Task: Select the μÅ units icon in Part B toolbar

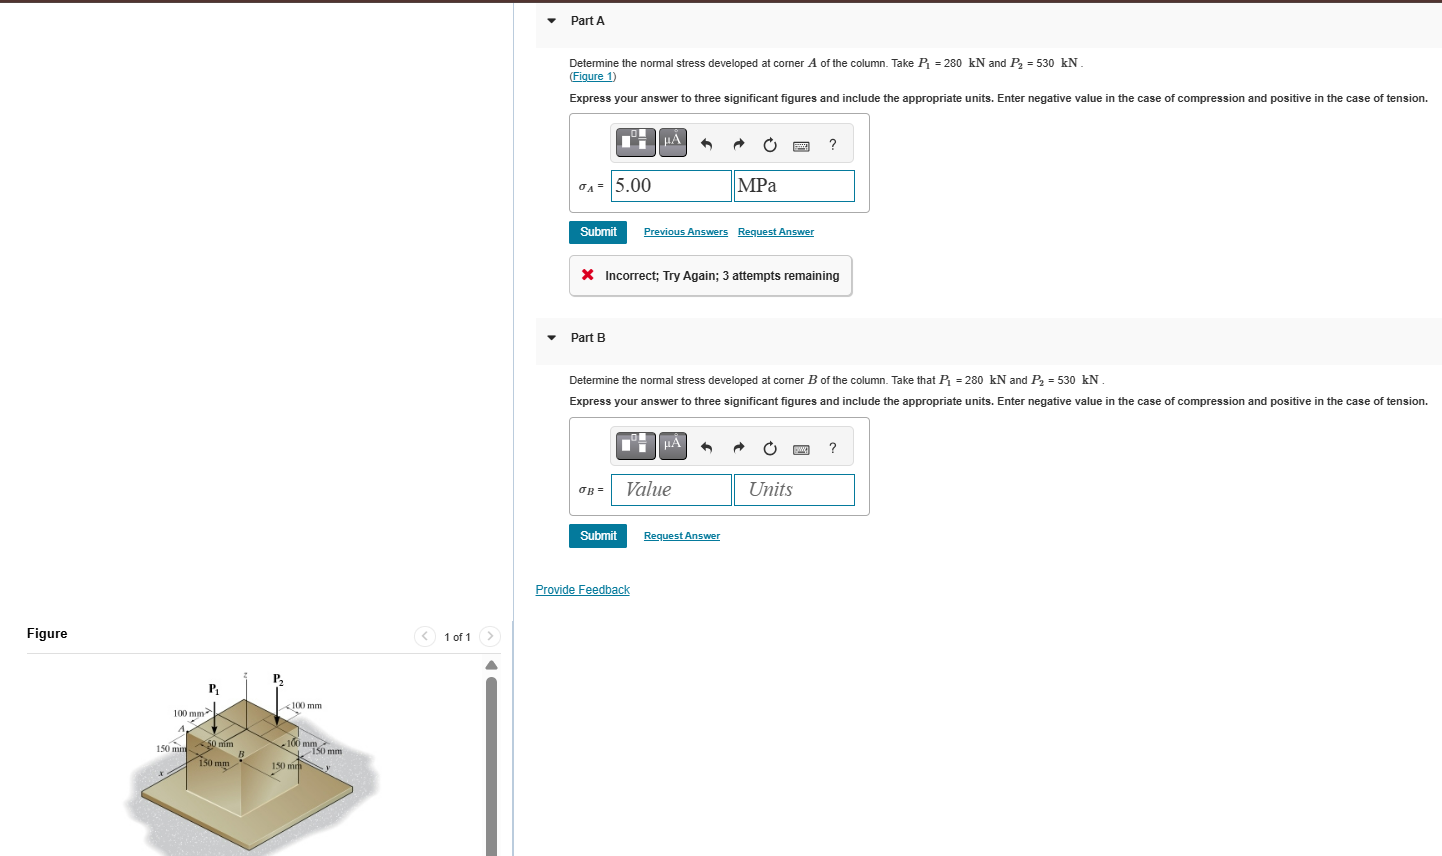Action: [x=672, y=446]
